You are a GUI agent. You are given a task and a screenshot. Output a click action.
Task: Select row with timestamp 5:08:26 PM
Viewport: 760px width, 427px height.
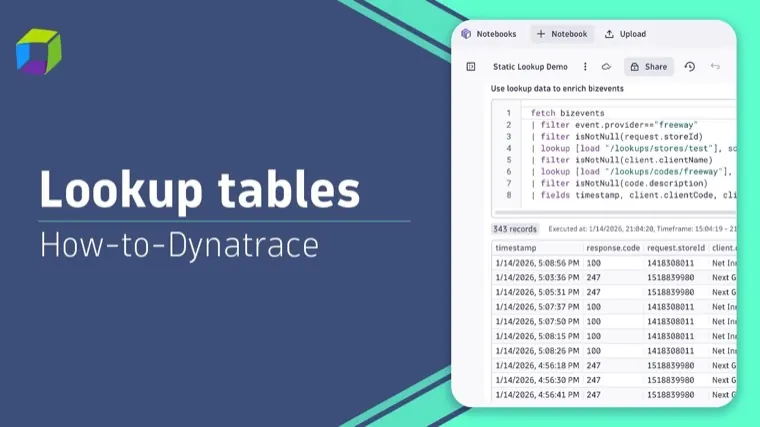(614, 350)
